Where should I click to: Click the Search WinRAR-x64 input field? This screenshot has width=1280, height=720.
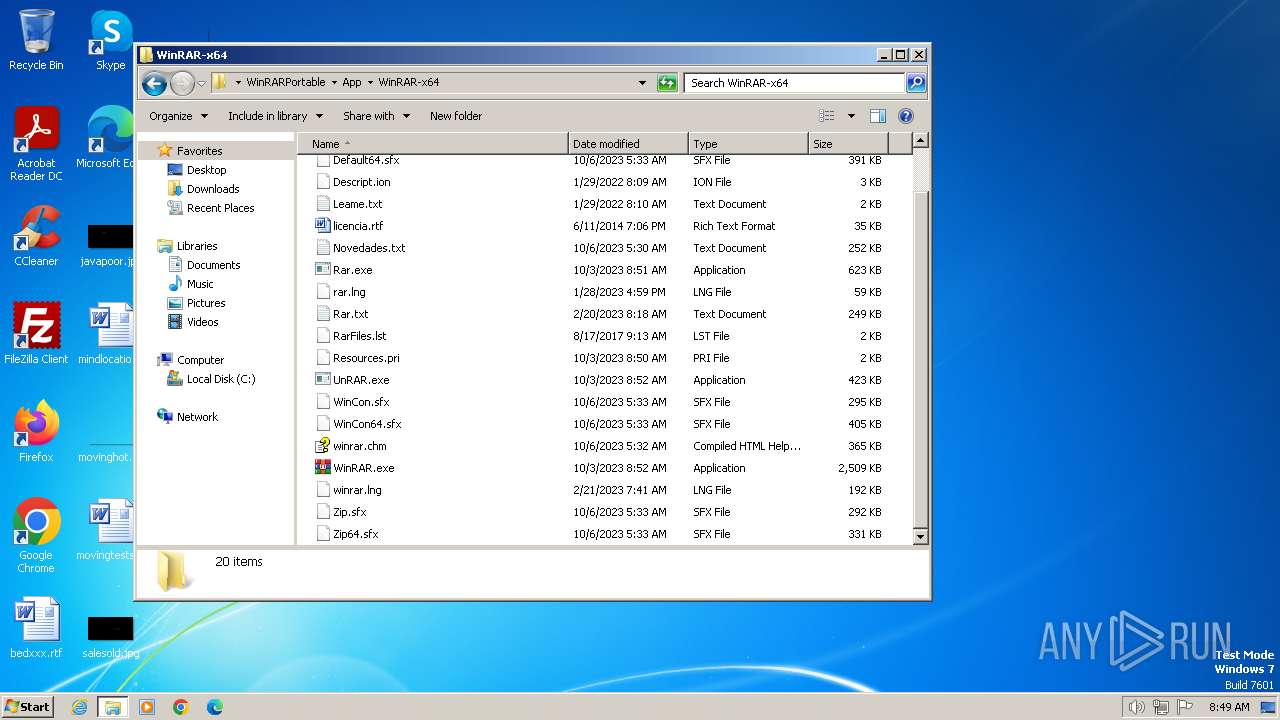(795, 83)
